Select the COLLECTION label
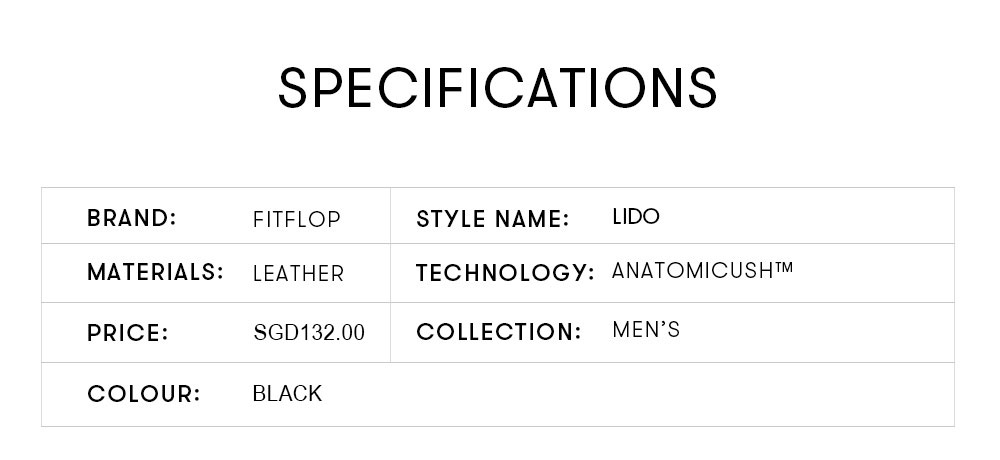The width and height of the screenshot is (1000, 460). [x=499, y=332]
